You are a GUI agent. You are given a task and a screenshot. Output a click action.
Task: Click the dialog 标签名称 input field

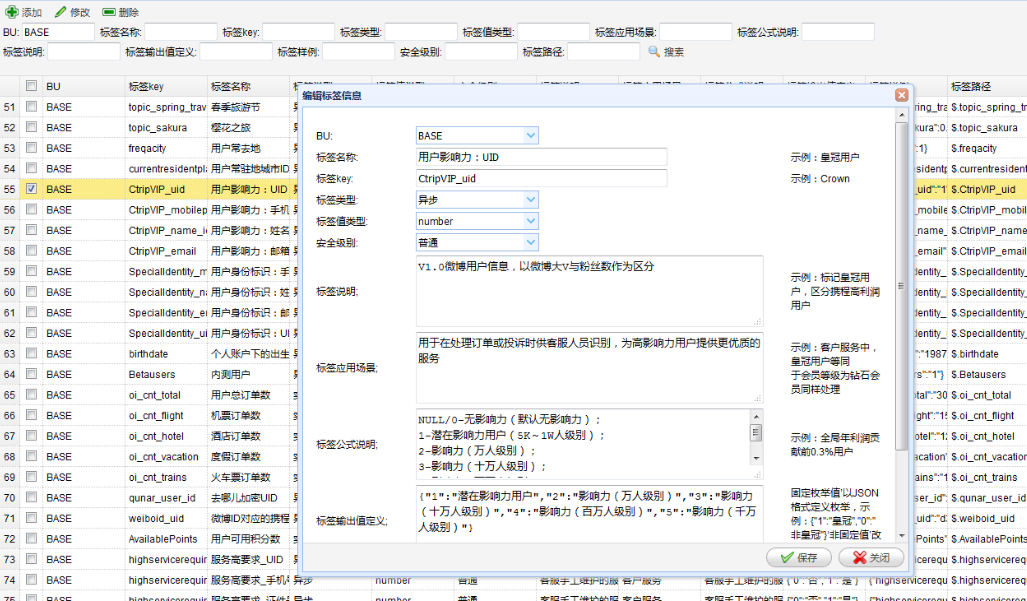(542, 157)
